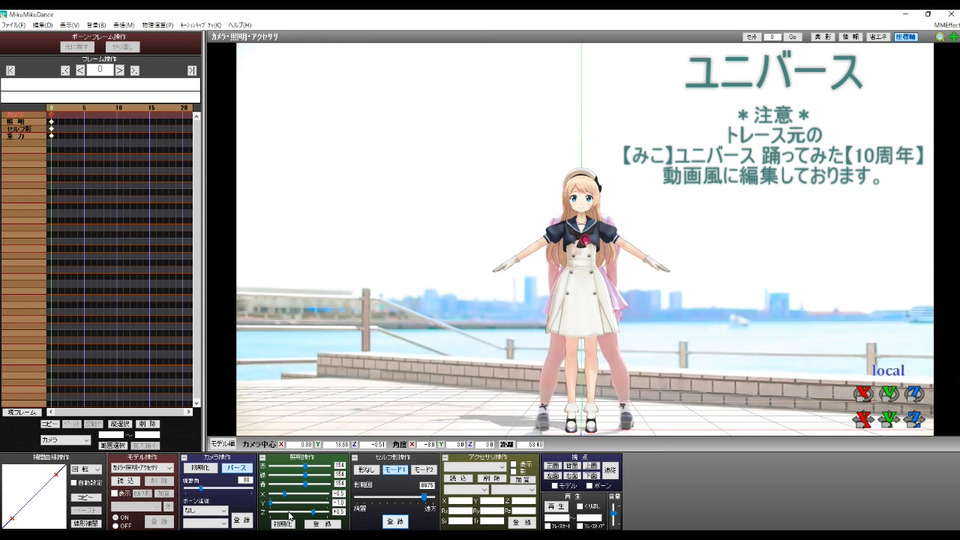Open ボーン追従 なし dropdown
Image resolution: width=960 pixels, height=540 pixels.
[205, 511]
